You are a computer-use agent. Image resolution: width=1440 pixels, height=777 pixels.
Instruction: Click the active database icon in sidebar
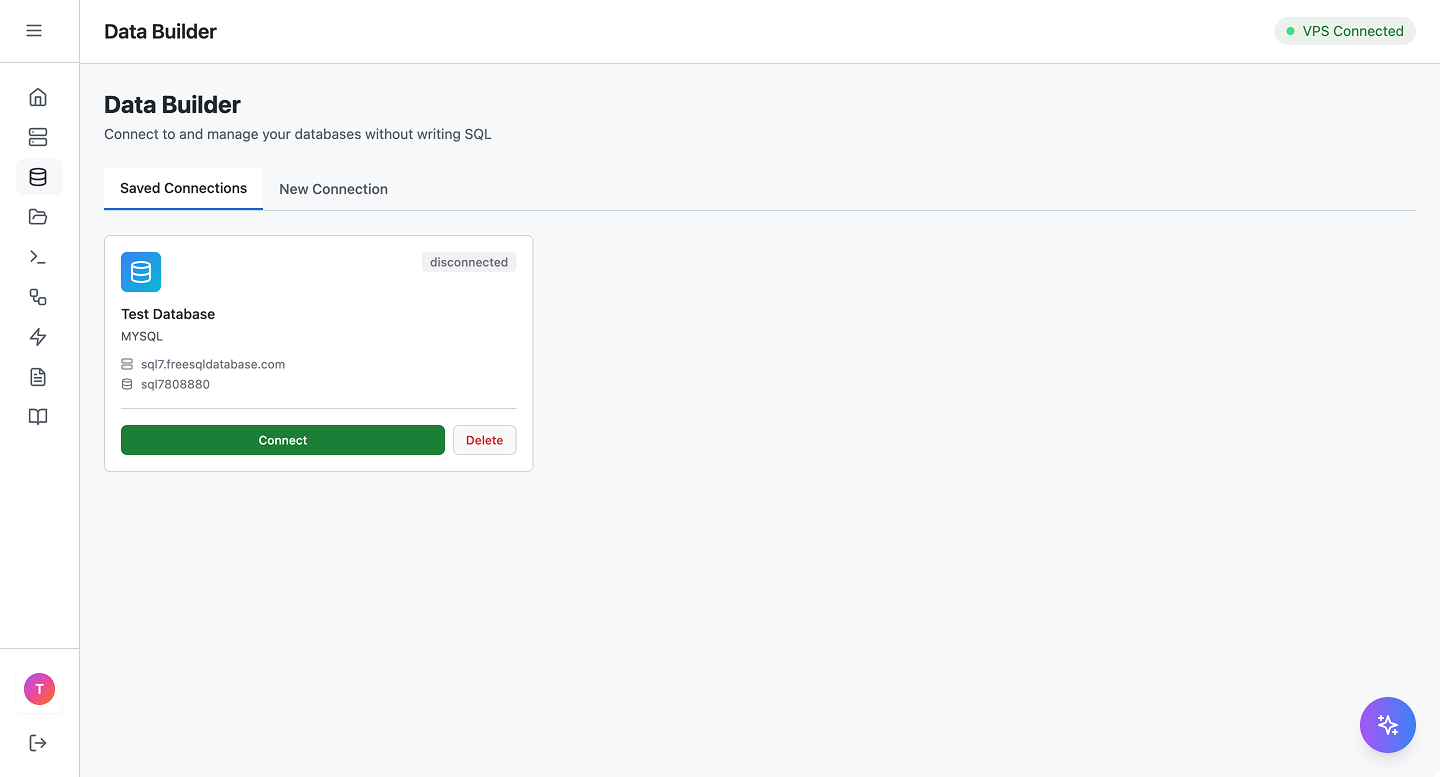[38, 177]
